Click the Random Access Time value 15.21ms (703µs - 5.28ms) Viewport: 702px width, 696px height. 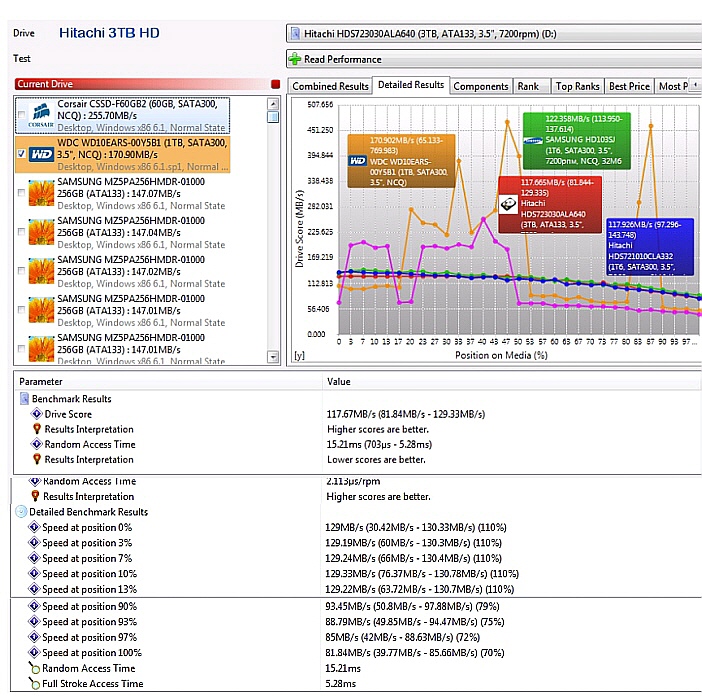(x=379, y=444)
